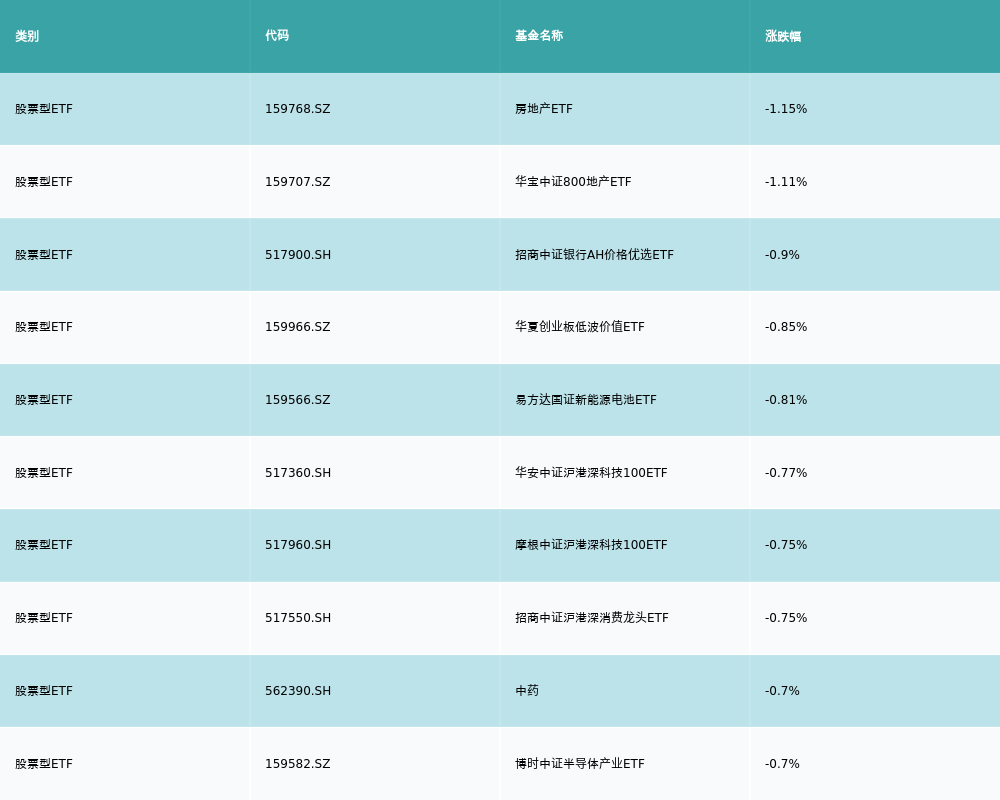Select the 基金名称 column header
This screenshot has width=1000, height=800.
pos(539,36)
